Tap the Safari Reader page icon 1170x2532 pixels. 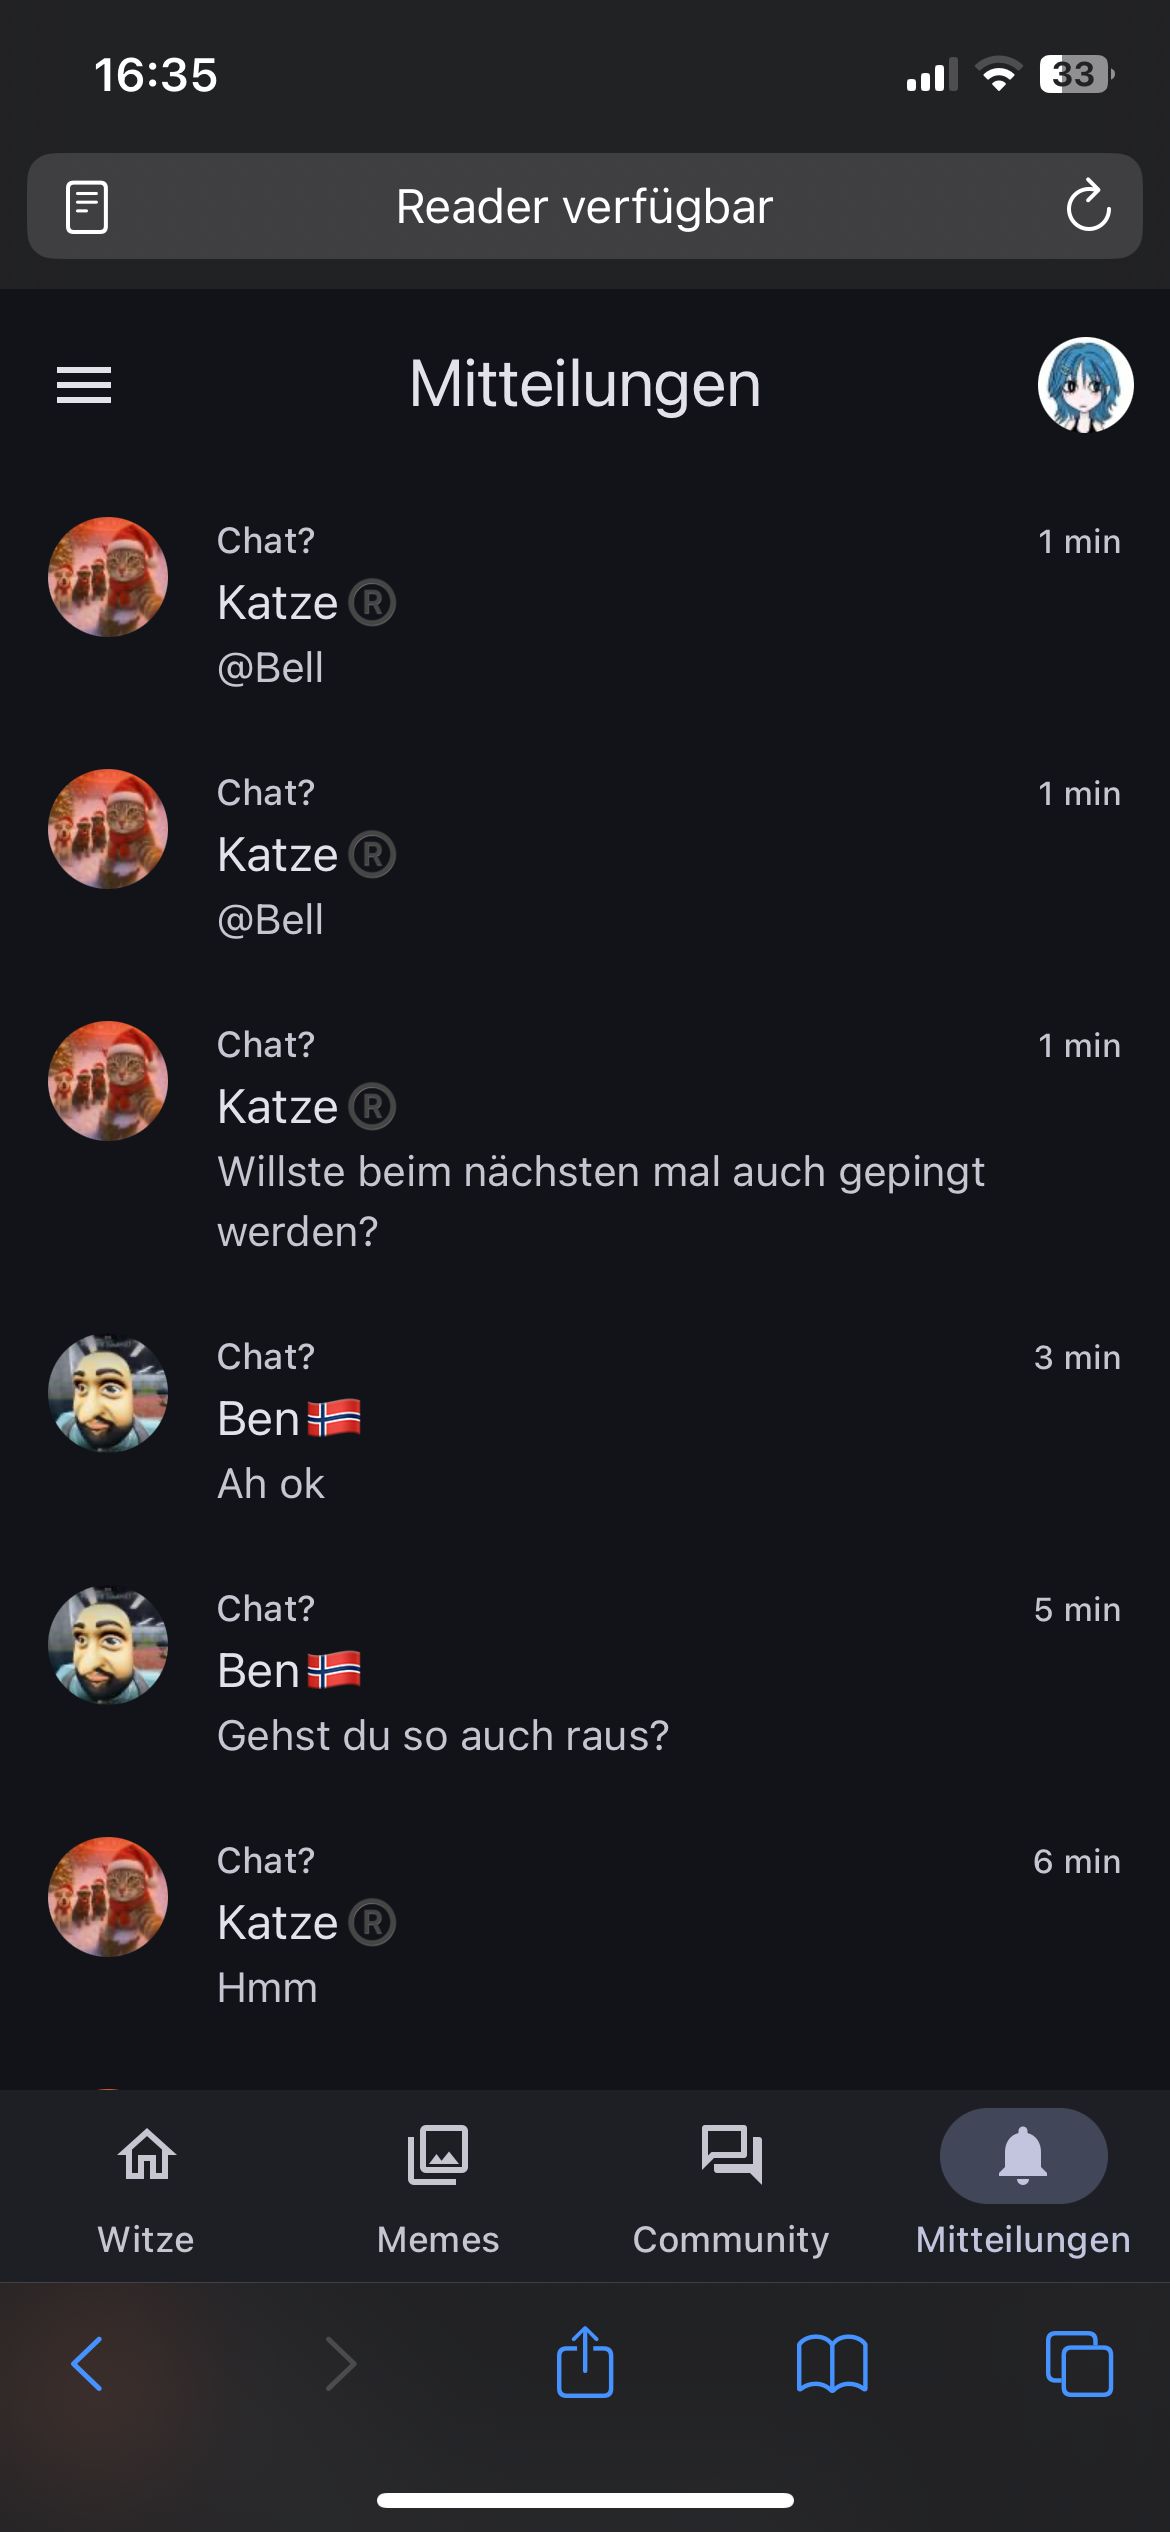pyautogui.click(x=87, y=207)
